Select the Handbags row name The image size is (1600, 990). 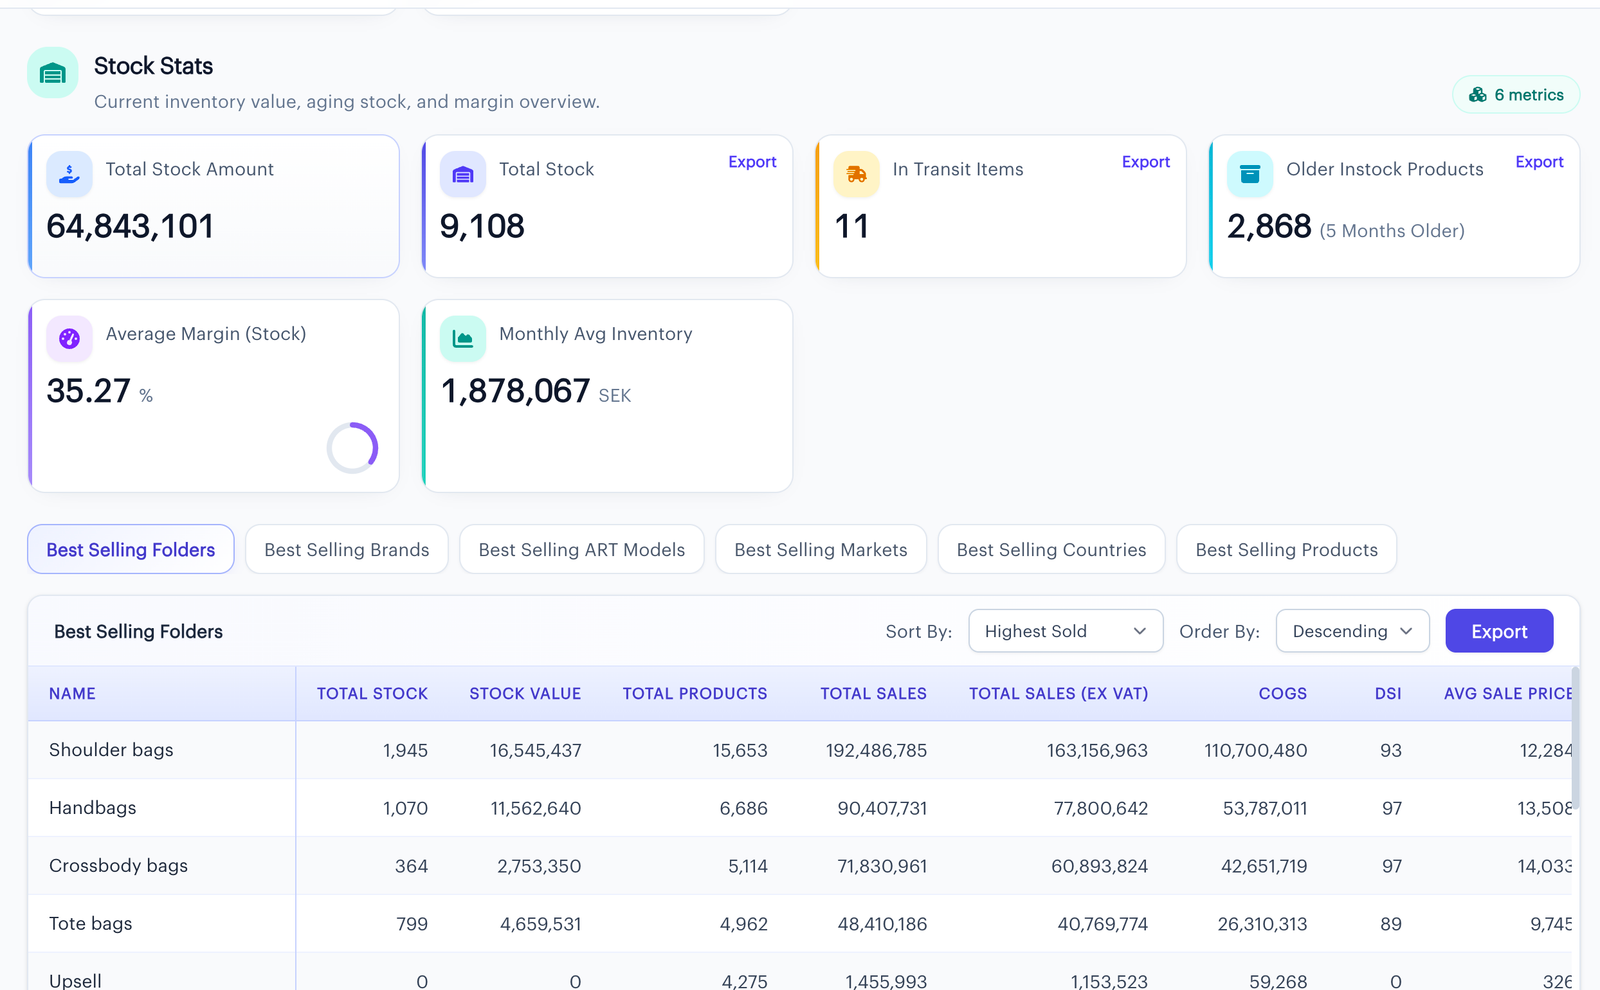(92, 808)
